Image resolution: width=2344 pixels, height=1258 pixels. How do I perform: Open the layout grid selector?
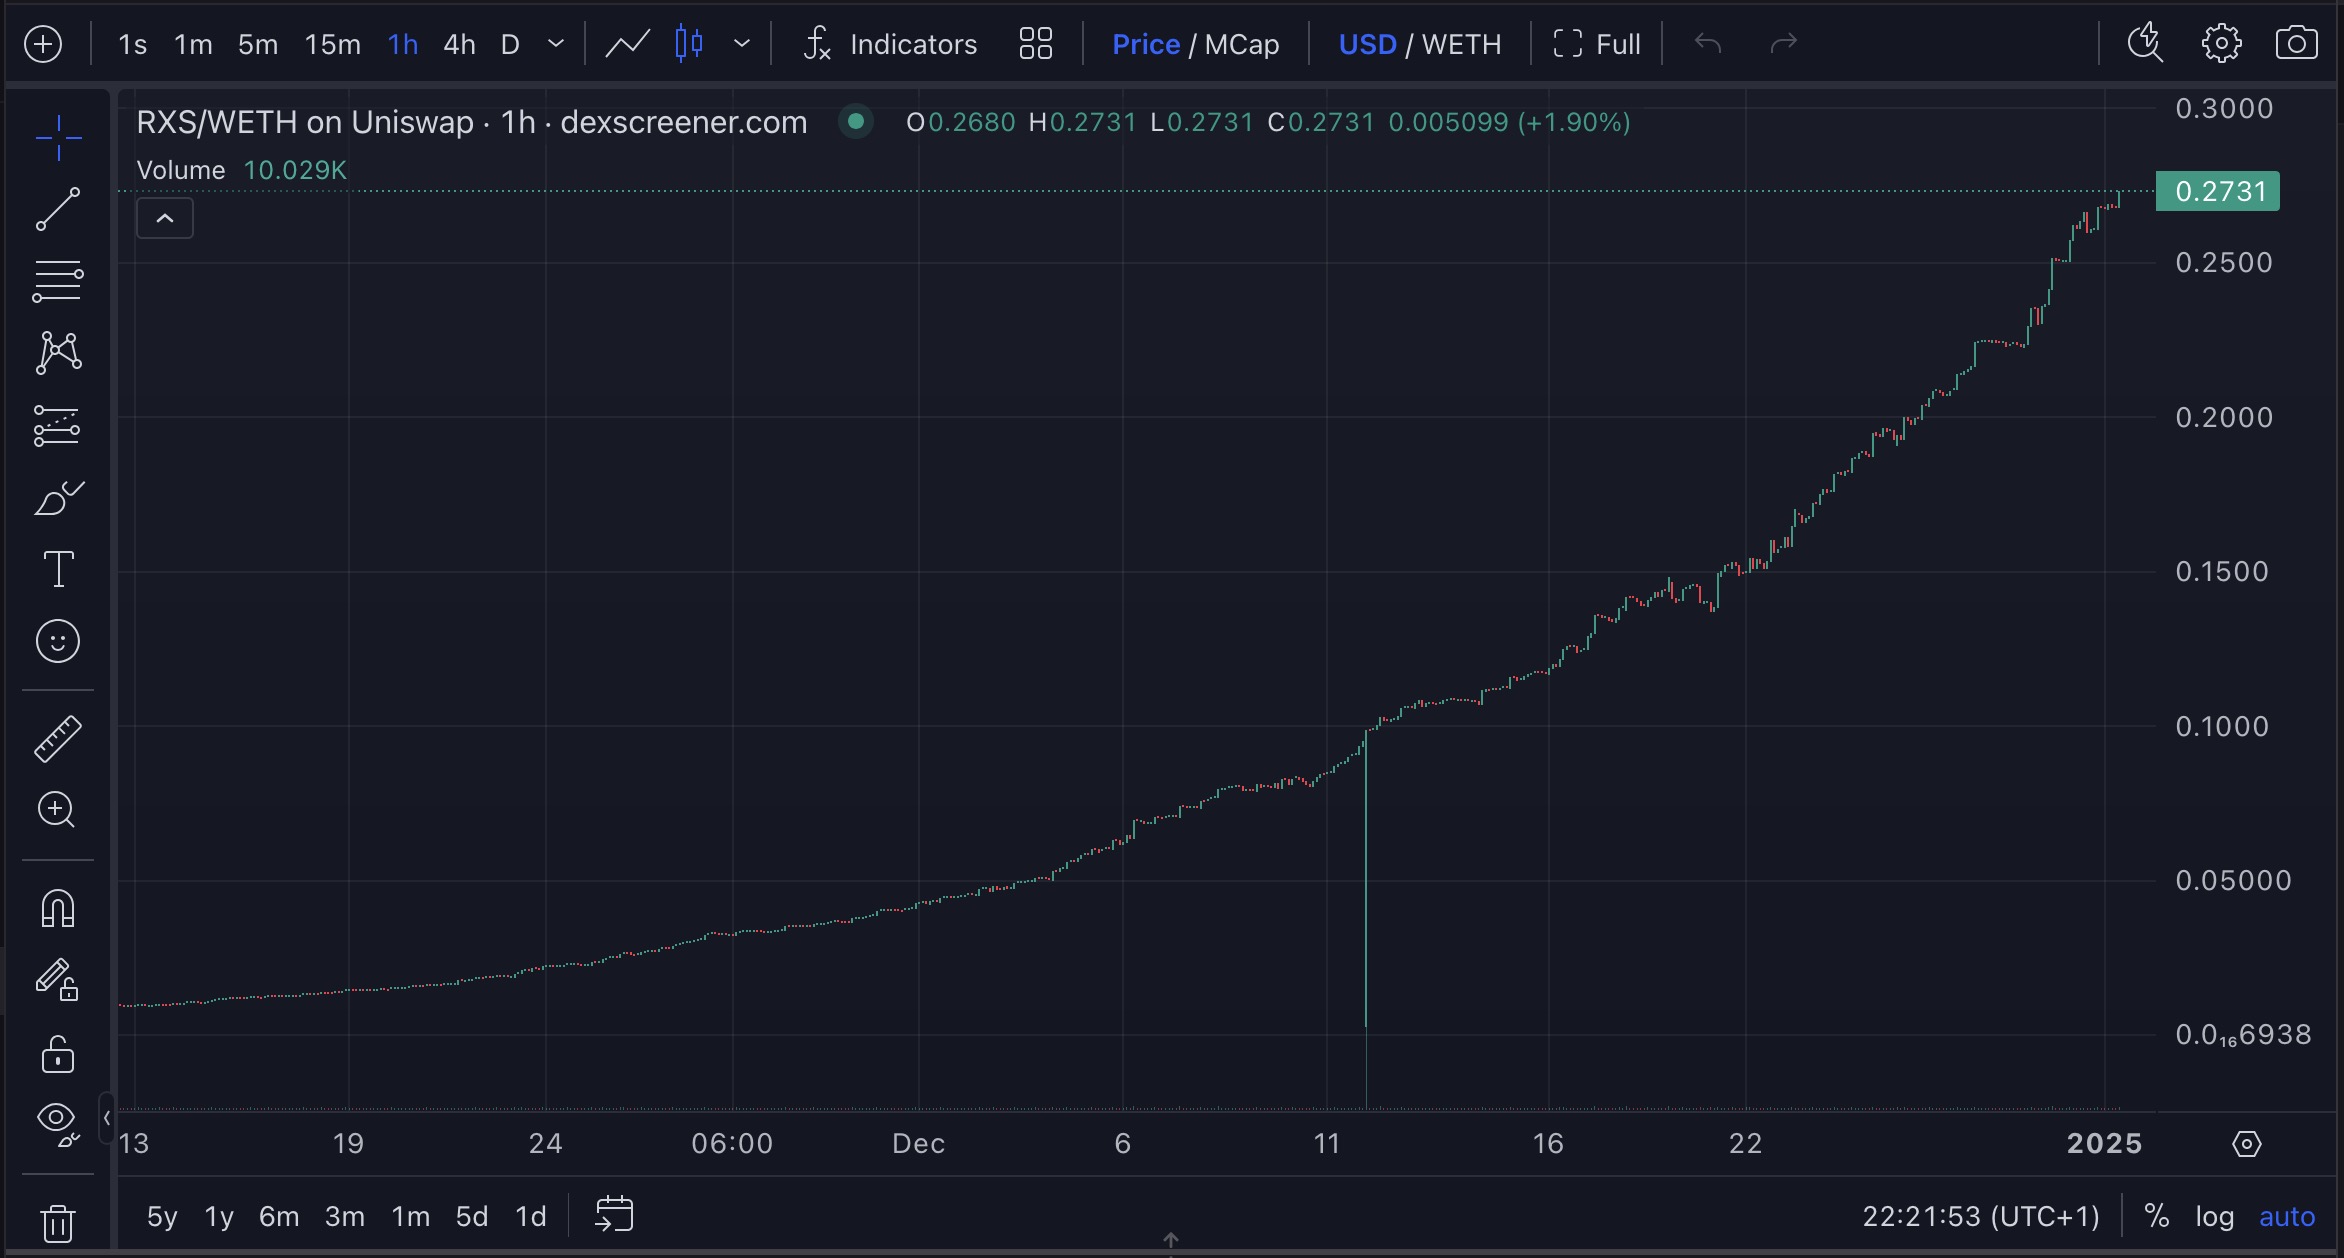(1035, 44)
